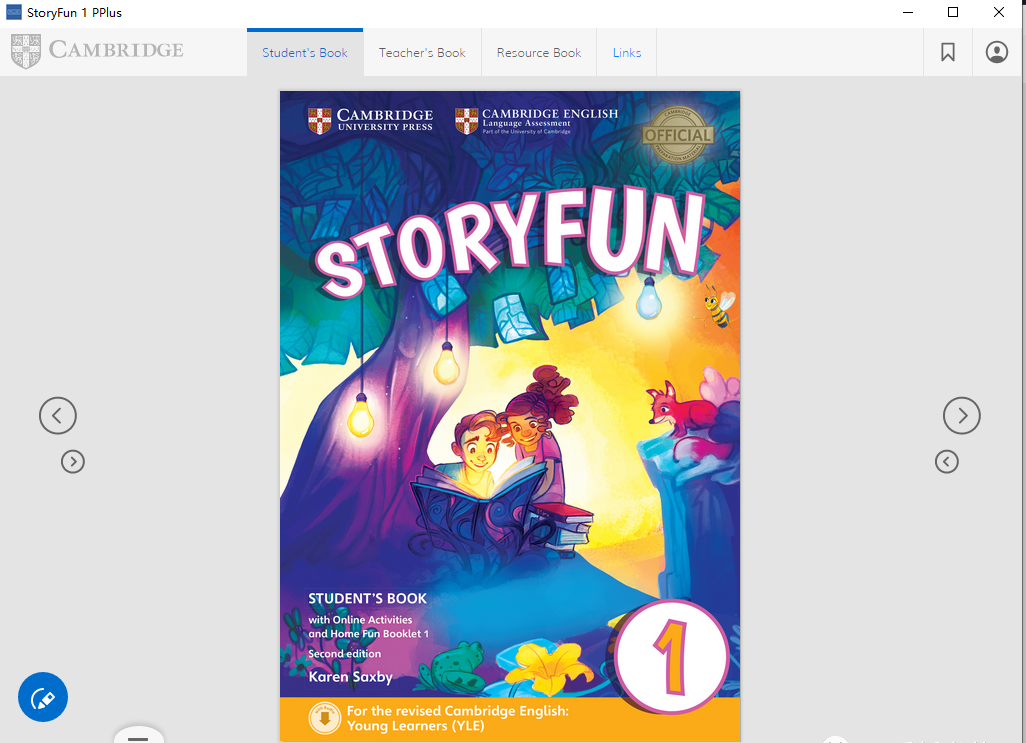This screenshot has height=743, width=1026.
Task: Click small left-chevron circle below right arrow
Action: (946, 462)
